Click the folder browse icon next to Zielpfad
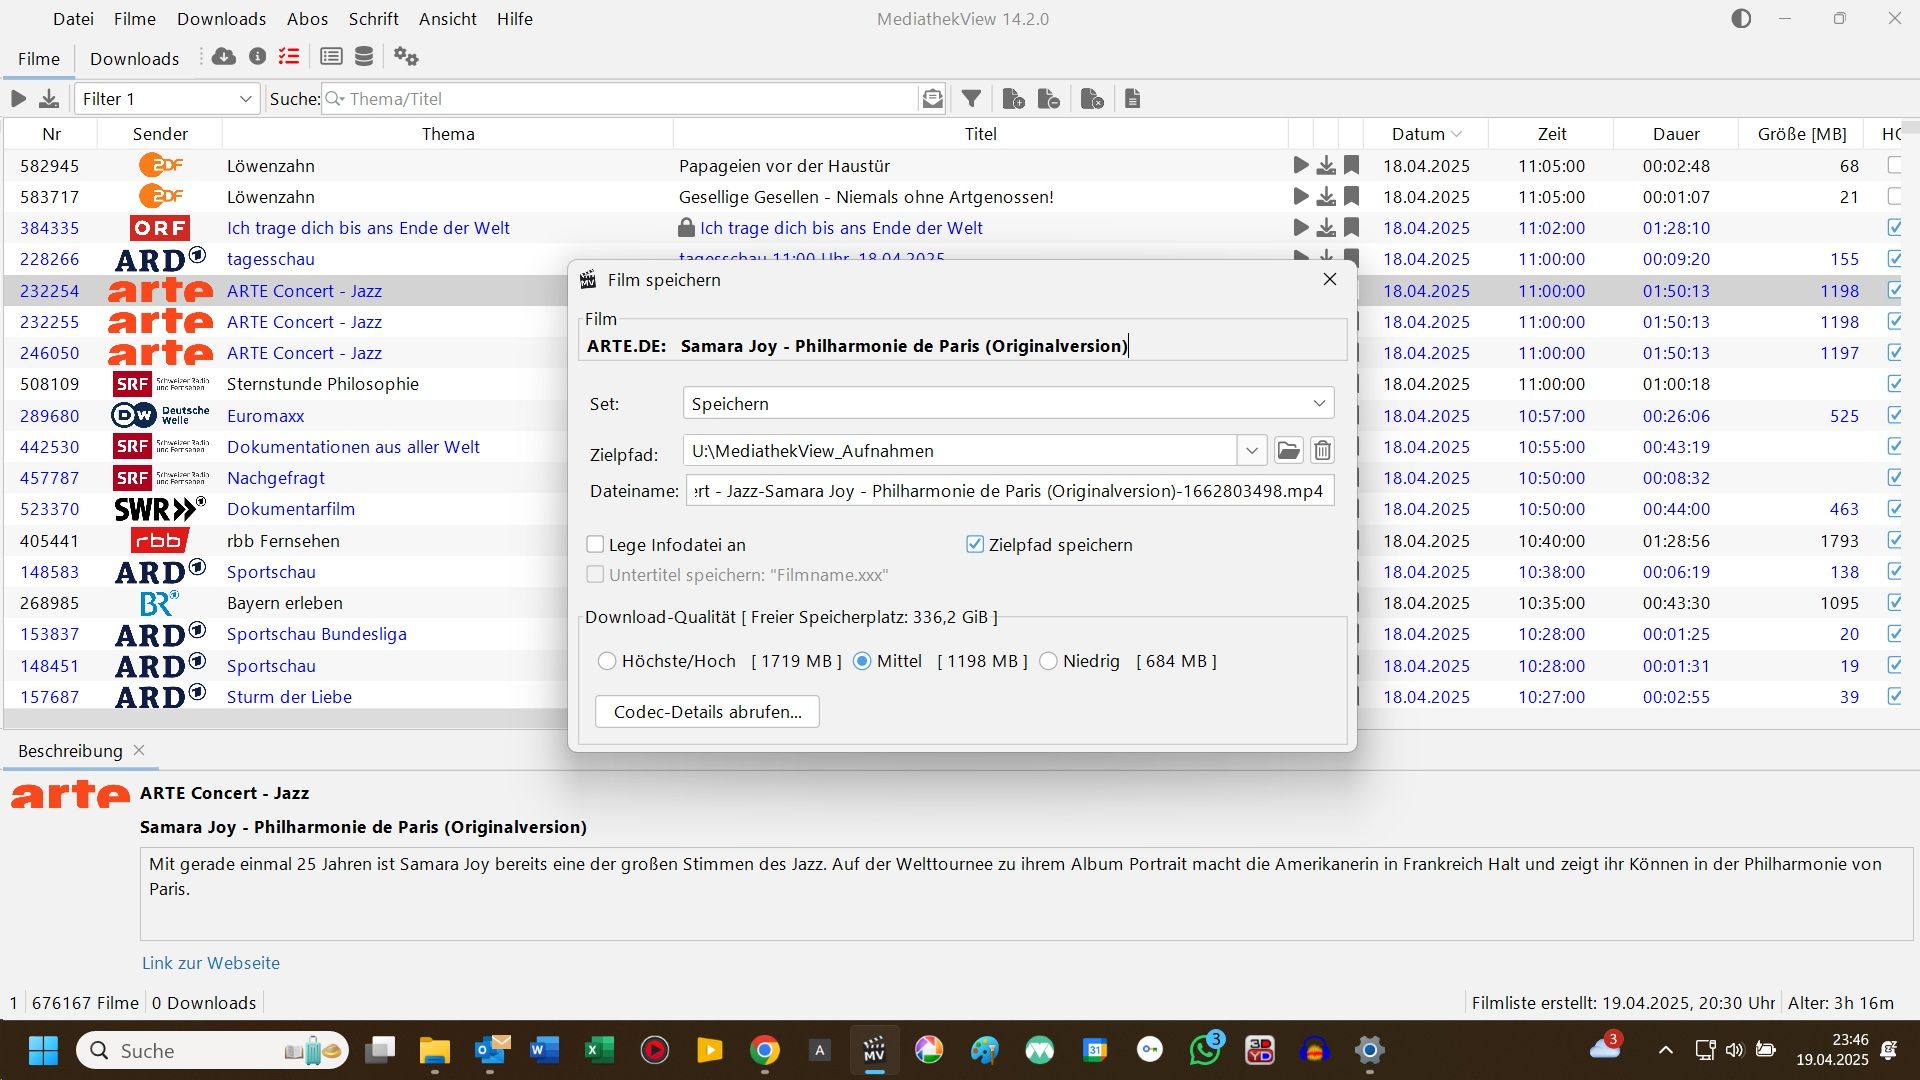 (1288, 451)
